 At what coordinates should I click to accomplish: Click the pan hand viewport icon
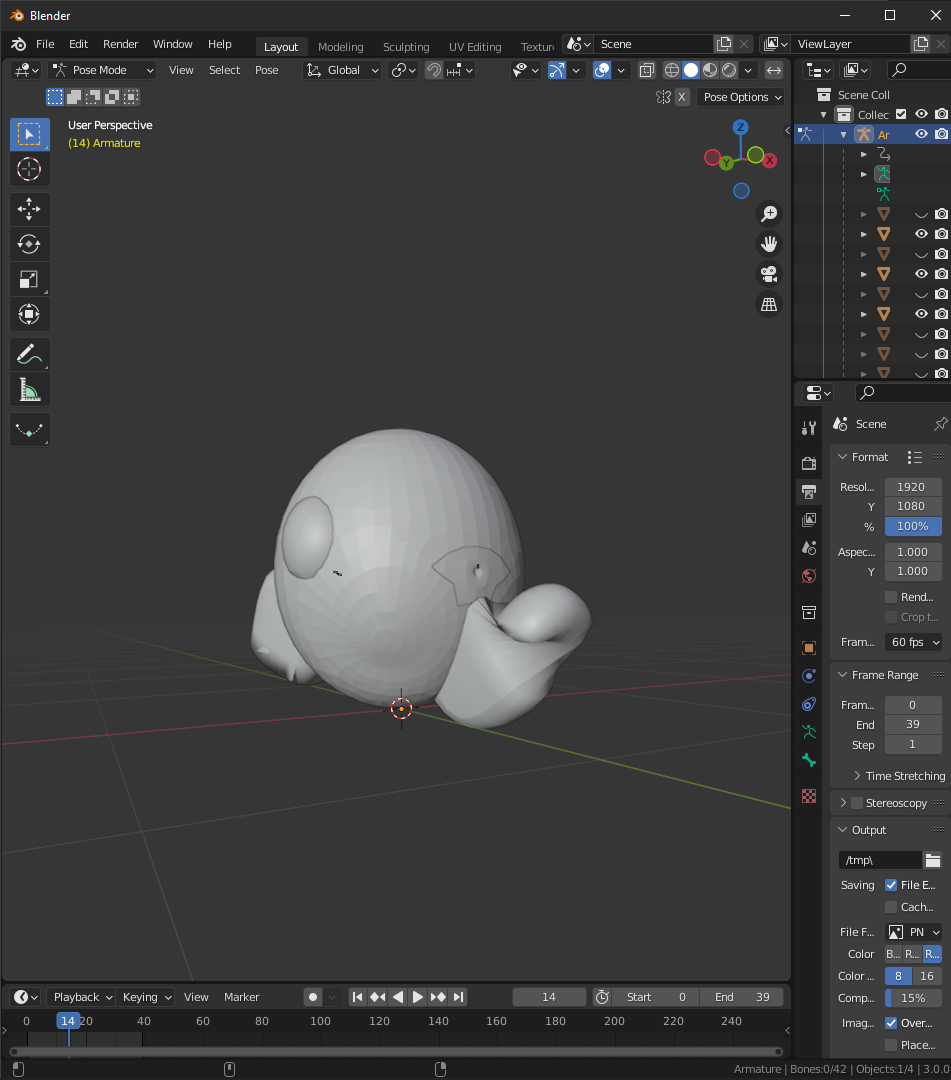click(769, 244)
